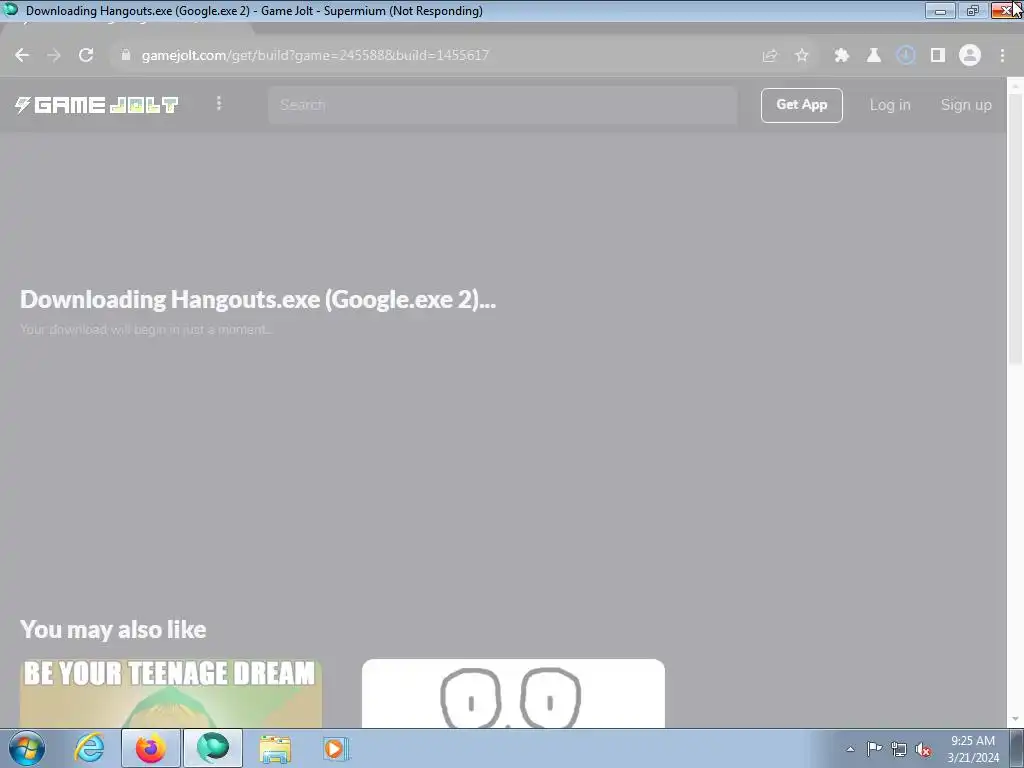This screenshot has width=1024, height=768.
Task: Toggle the browser side panel icon
Action: point(938,56)
